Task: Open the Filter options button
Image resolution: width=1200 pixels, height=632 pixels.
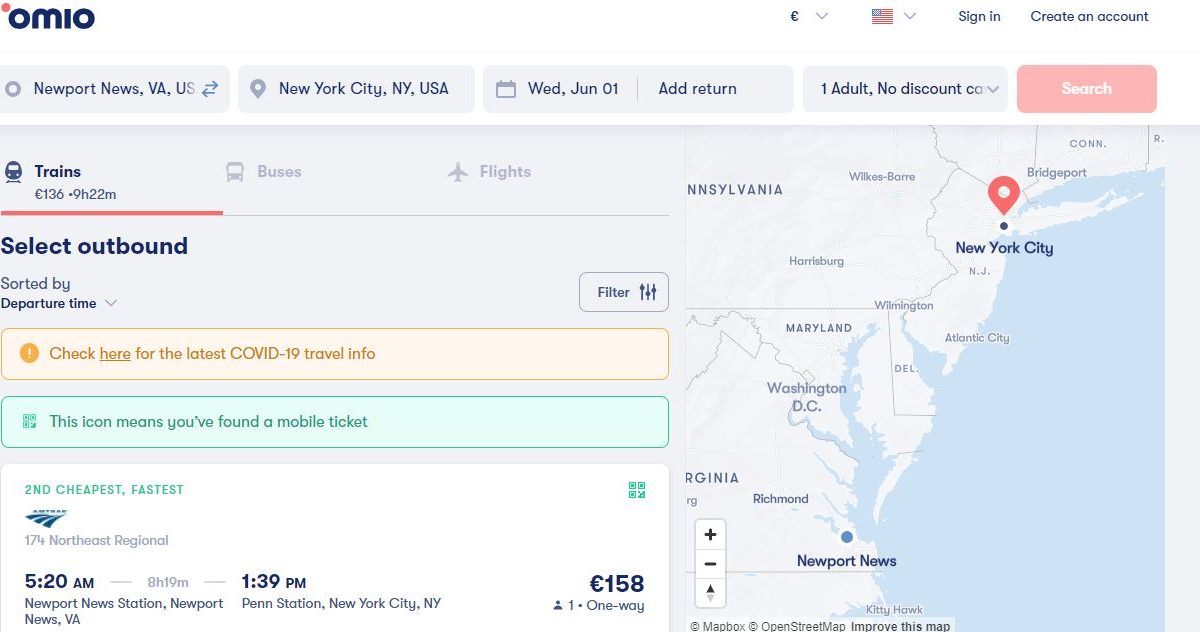Action: tap(624, 292)
